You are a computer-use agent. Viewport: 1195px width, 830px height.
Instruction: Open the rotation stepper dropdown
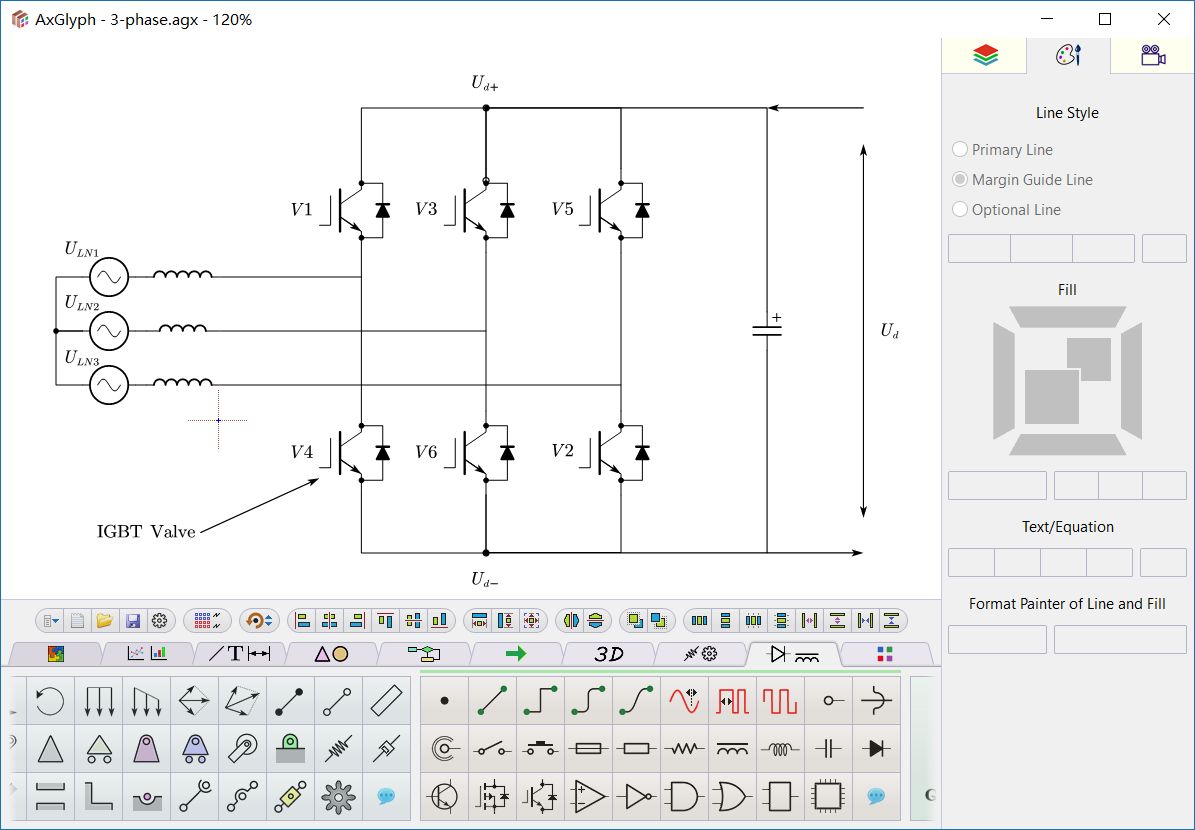click(x=268, y=618)
